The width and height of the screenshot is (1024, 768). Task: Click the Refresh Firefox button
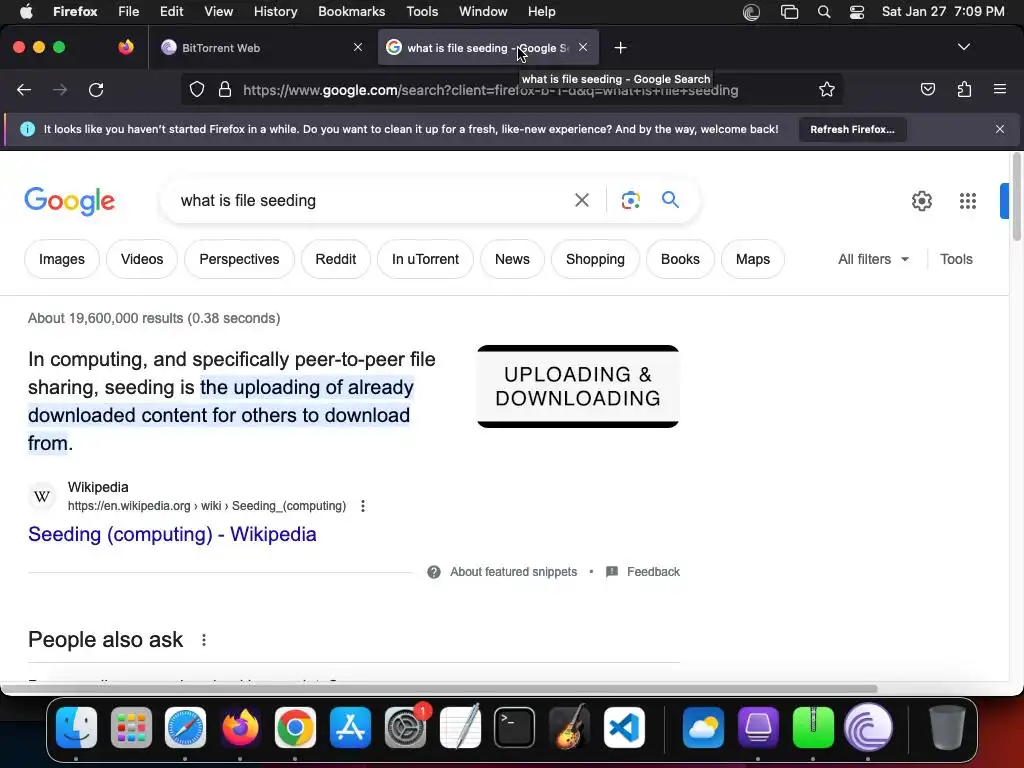pyautogui.click(x=852, y=129)
